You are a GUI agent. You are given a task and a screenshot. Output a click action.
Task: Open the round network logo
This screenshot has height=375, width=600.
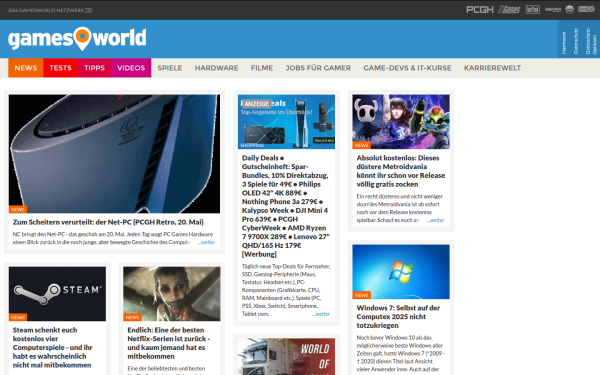(569, 10)
